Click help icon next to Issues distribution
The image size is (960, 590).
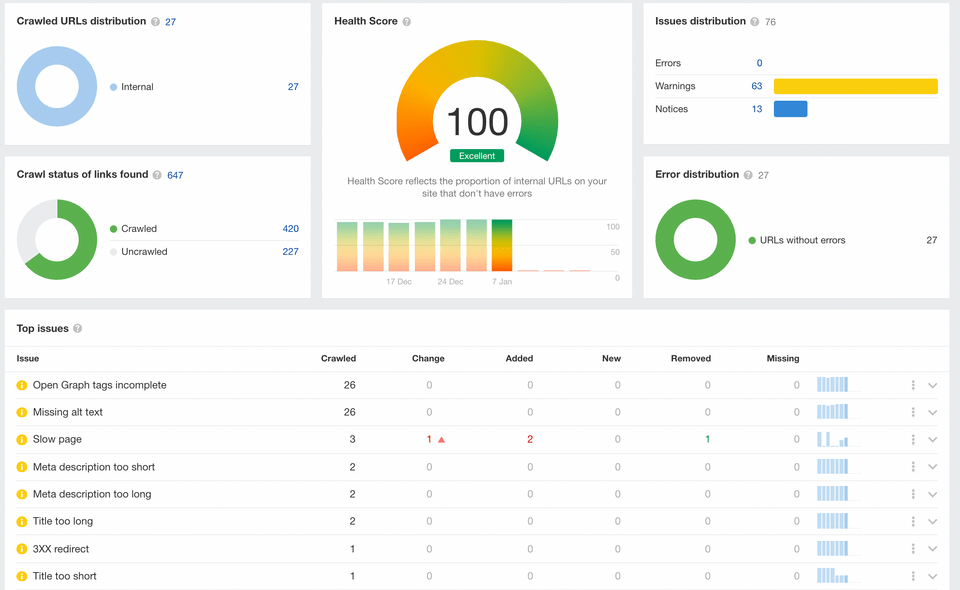click(x=755, y=22)
